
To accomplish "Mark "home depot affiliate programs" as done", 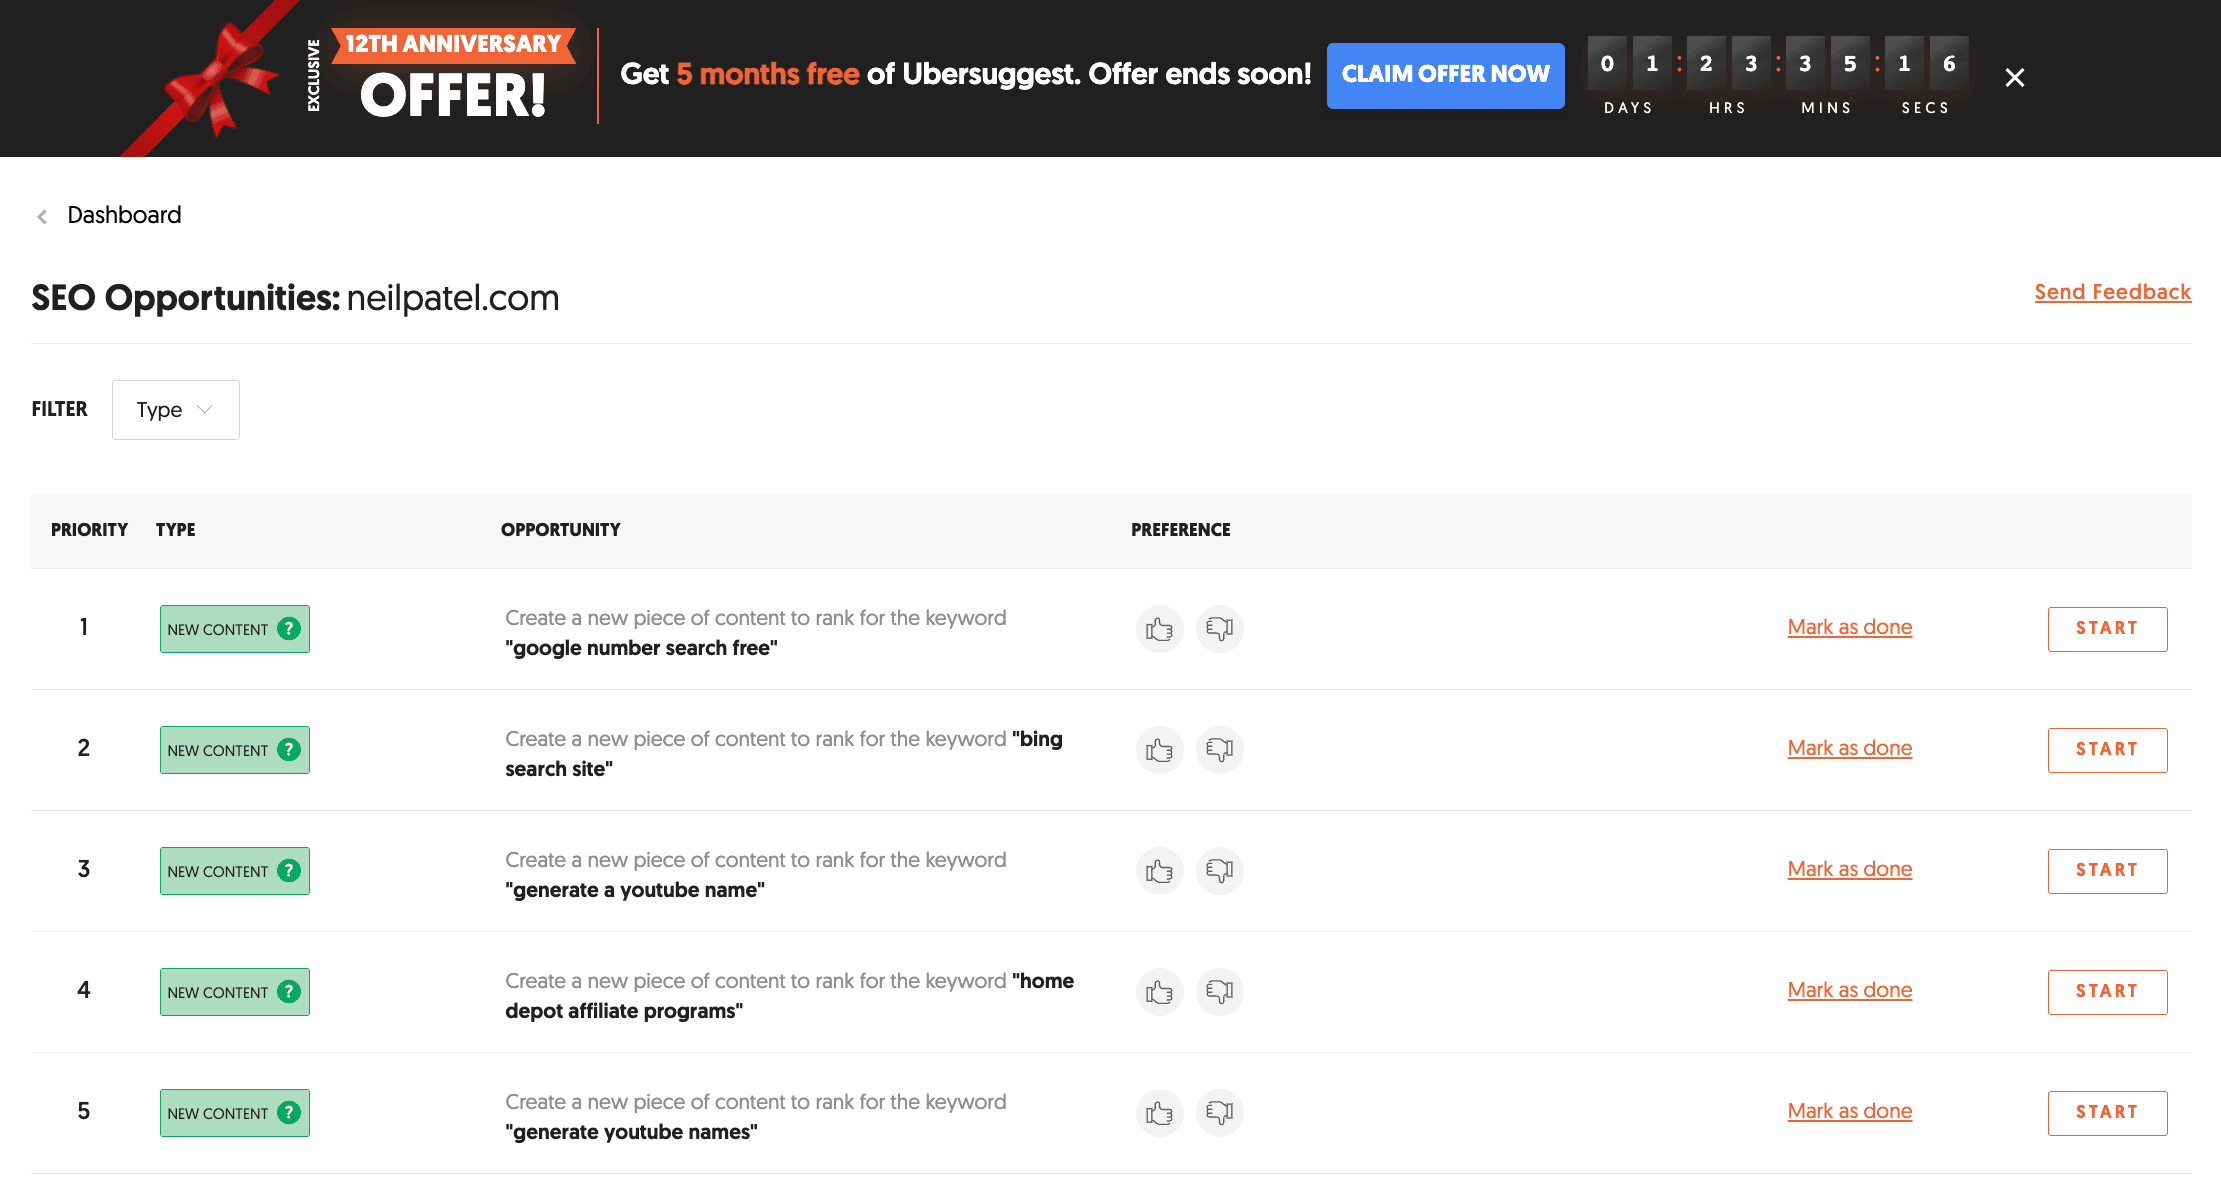I will pos(1849,990).
